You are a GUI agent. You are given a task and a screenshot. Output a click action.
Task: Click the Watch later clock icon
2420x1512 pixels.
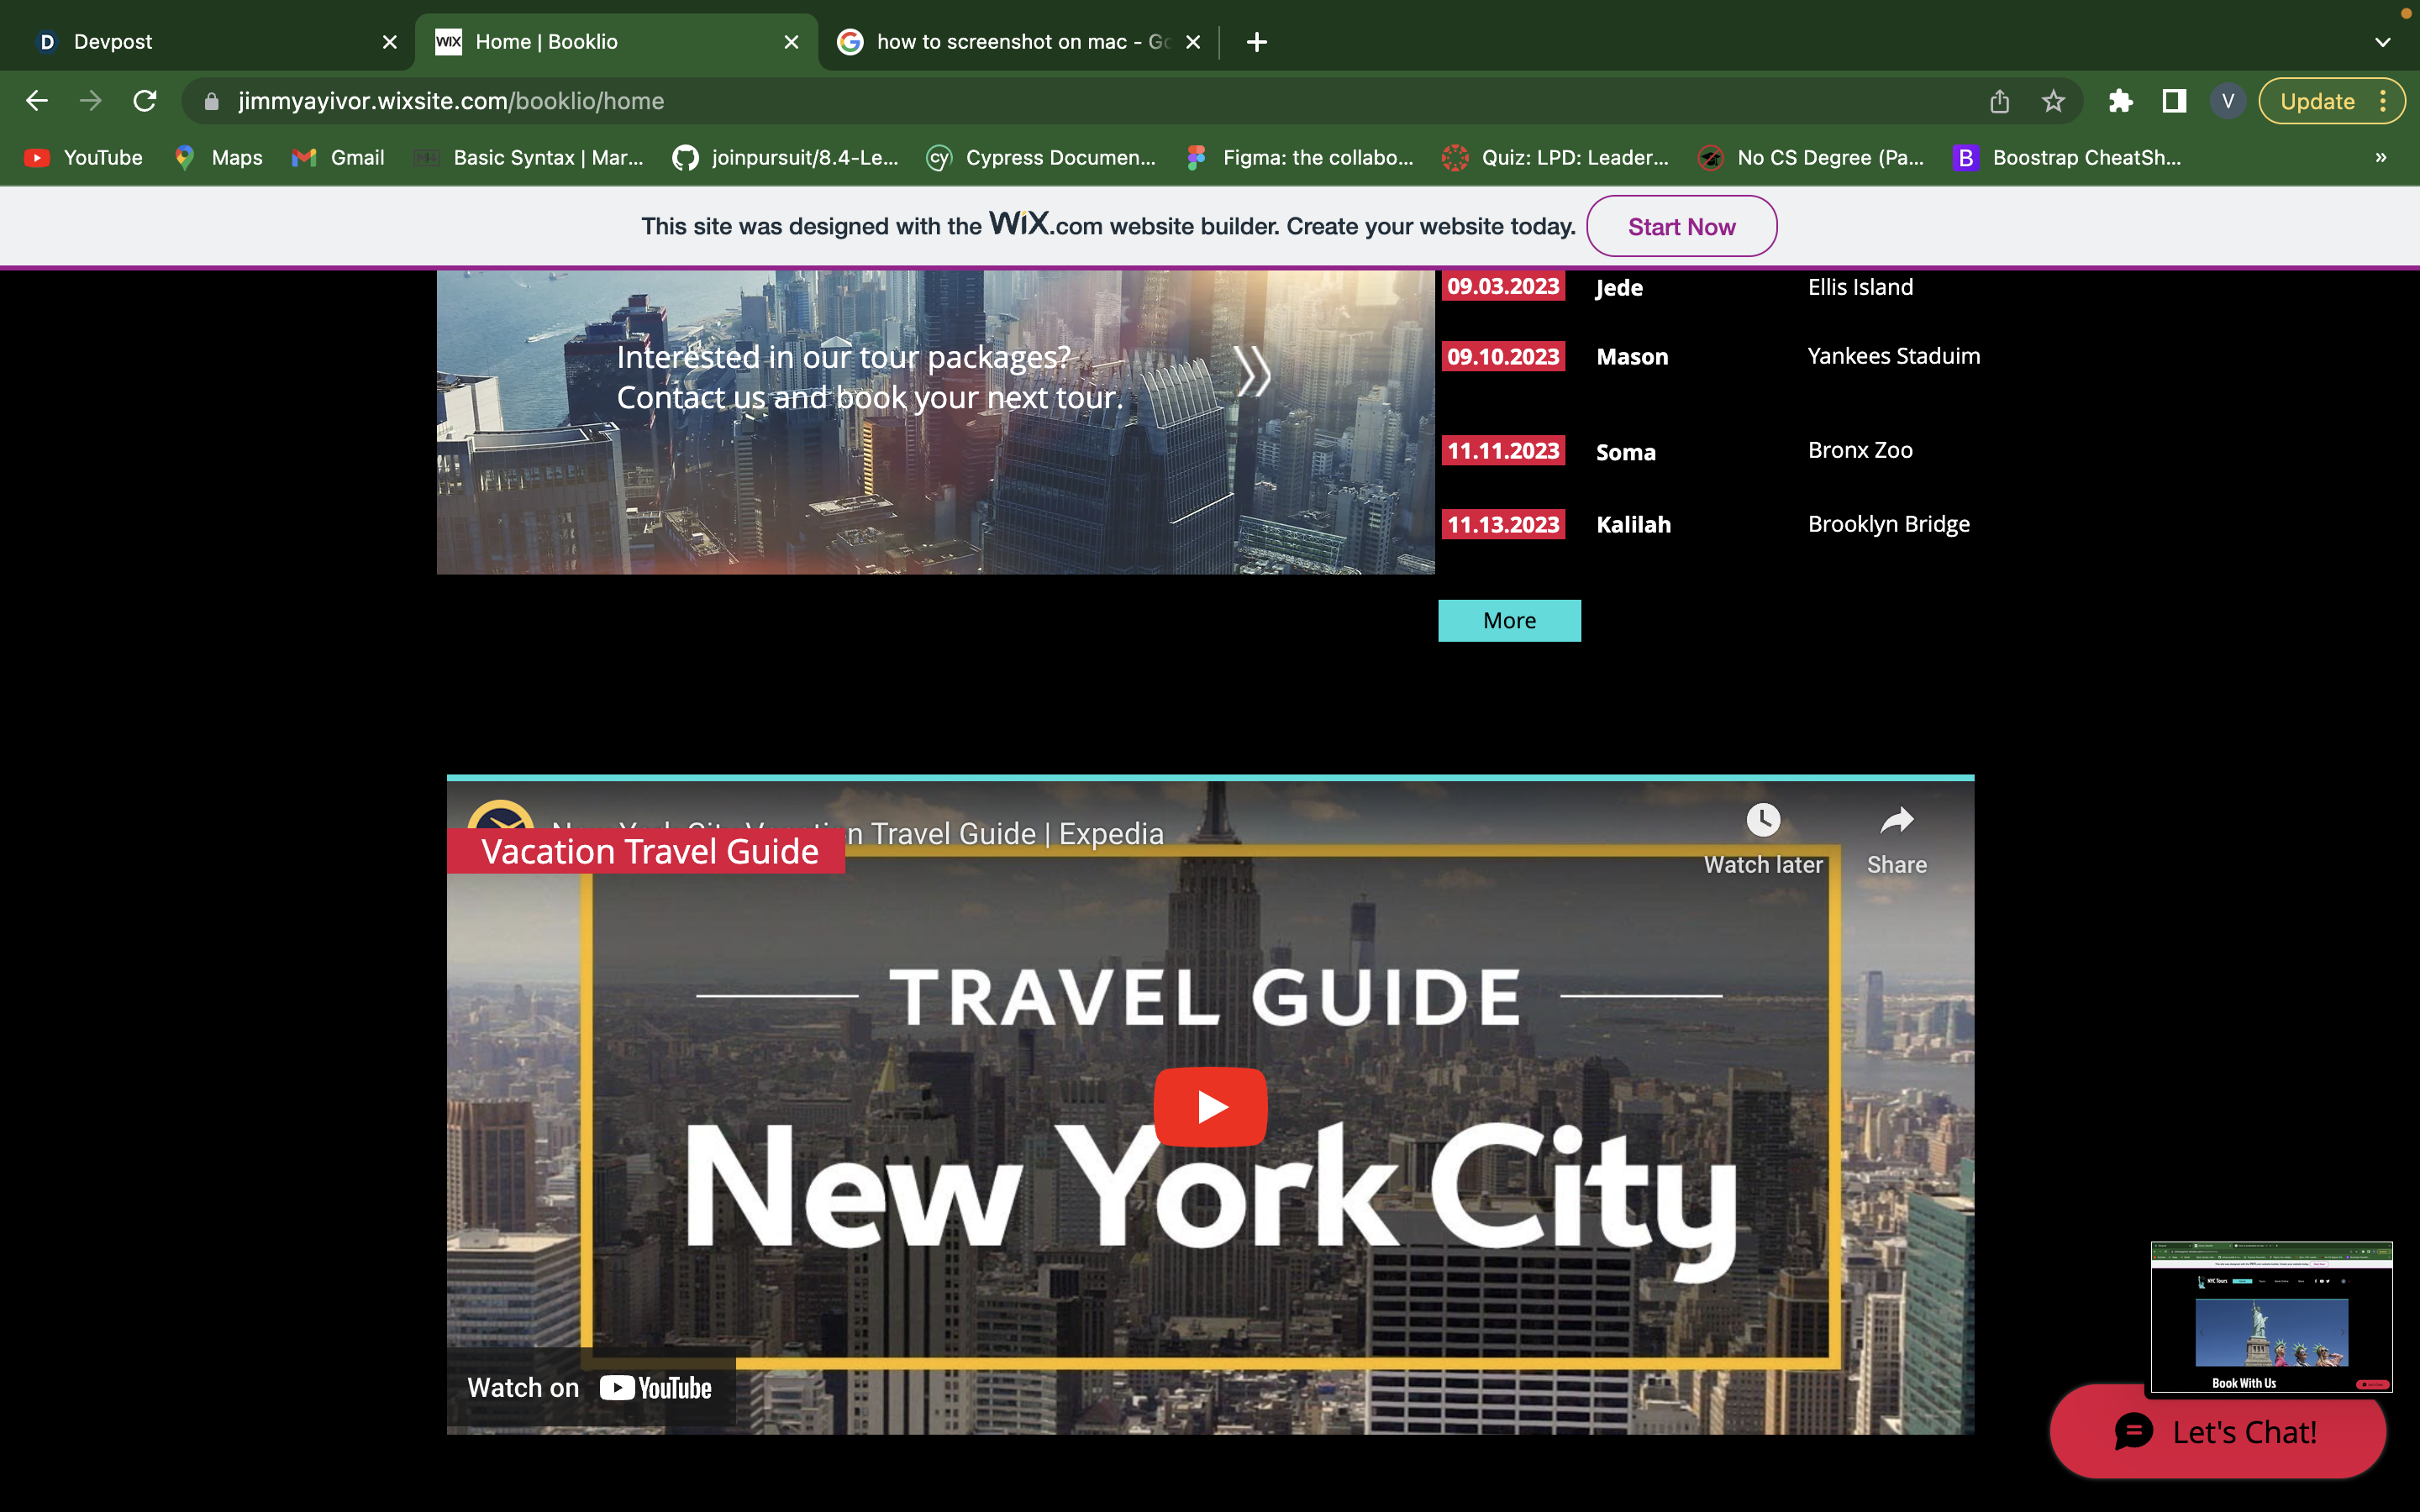click(1763, 821)
